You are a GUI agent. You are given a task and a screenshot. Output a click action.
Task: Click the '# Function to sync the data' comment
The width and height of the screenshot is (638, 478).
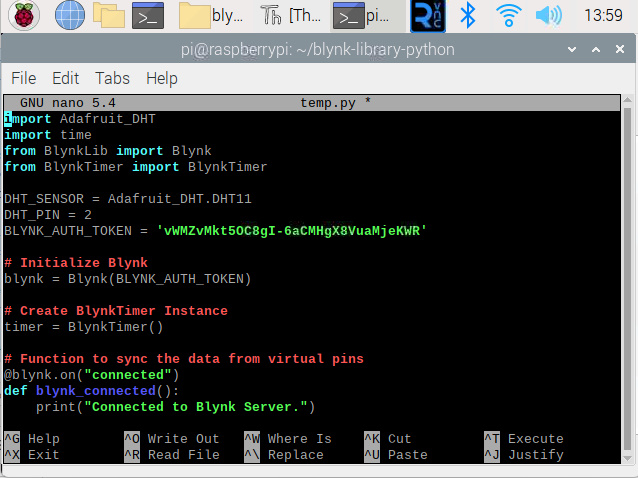[184, 359]
